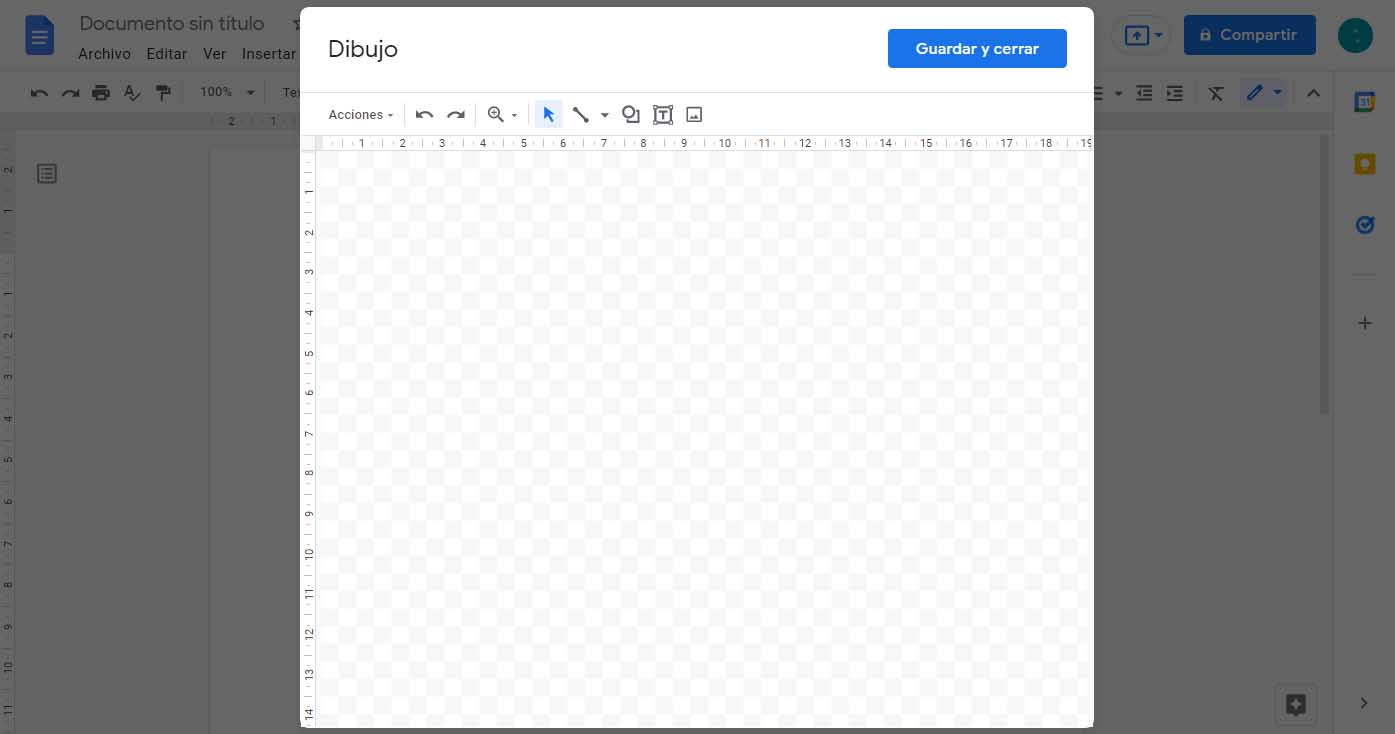Screen dimensions: 1395x734
Task: Expand the line tool options
Action: pyautogui.click(x=604, y=114)
